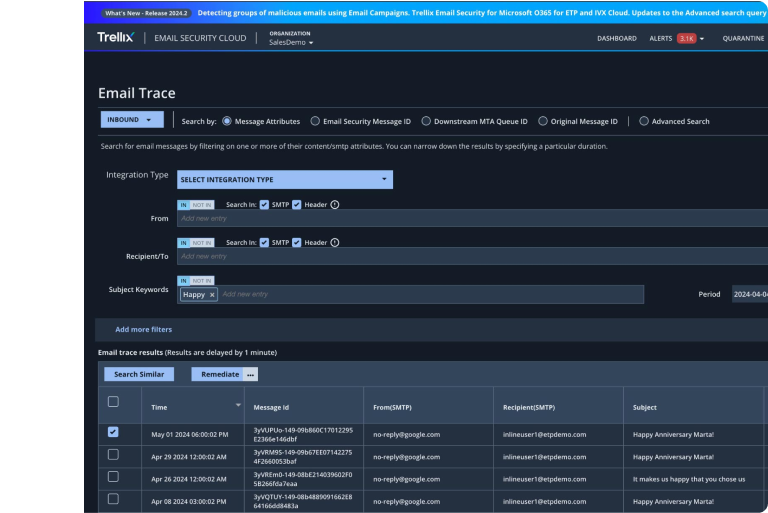The image size is (768, 513).
Task: Toggle the select-all results checkbox
Action: pyautogui.click(x=113, y=402)
